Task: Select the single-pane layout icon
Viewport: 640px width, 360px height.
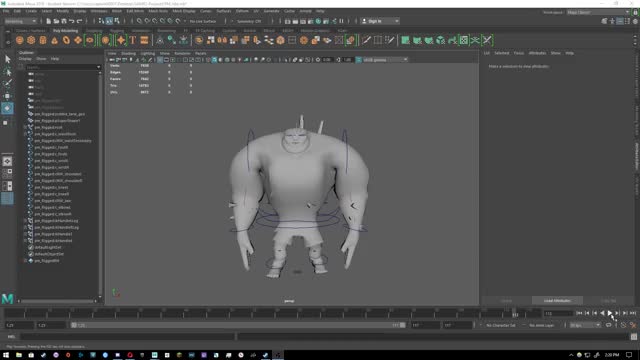Action: click(x=7, y=161)
